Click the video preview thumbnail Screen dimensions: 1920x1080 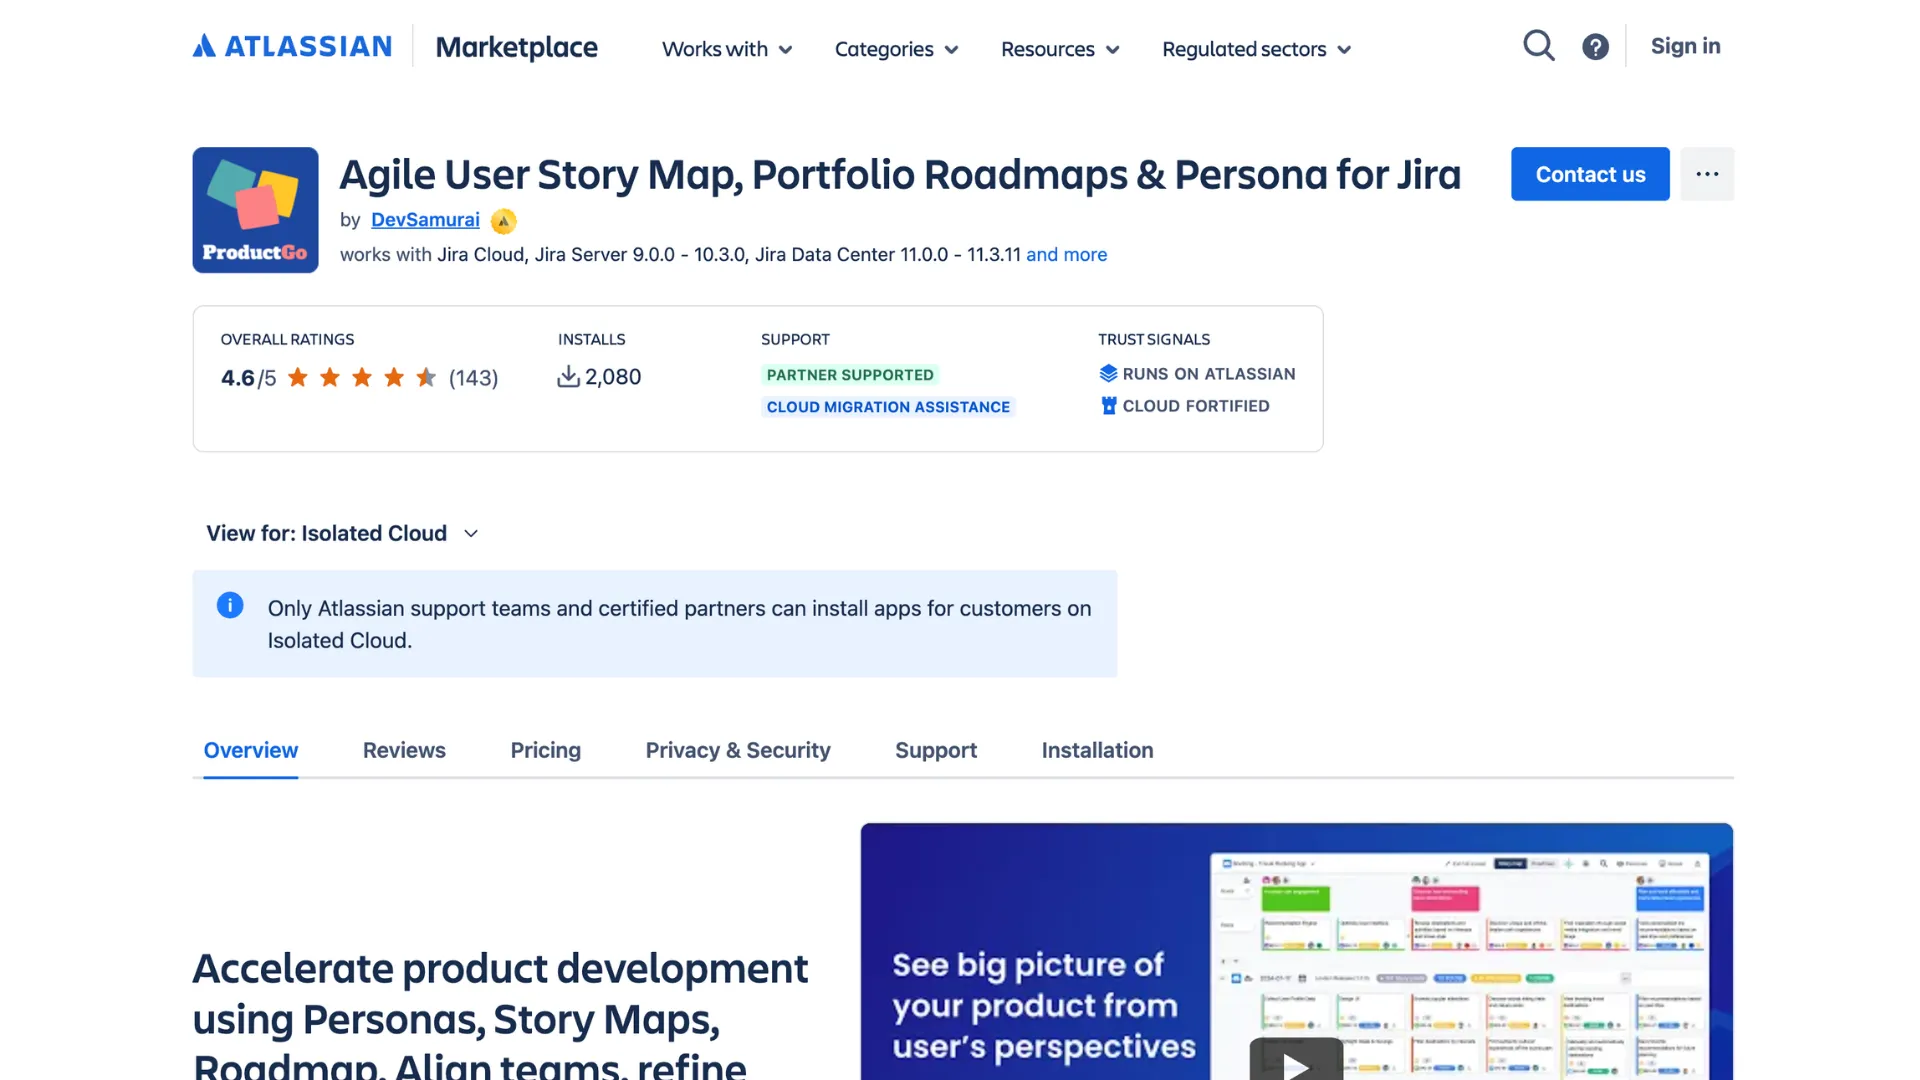pos(1296,951)
